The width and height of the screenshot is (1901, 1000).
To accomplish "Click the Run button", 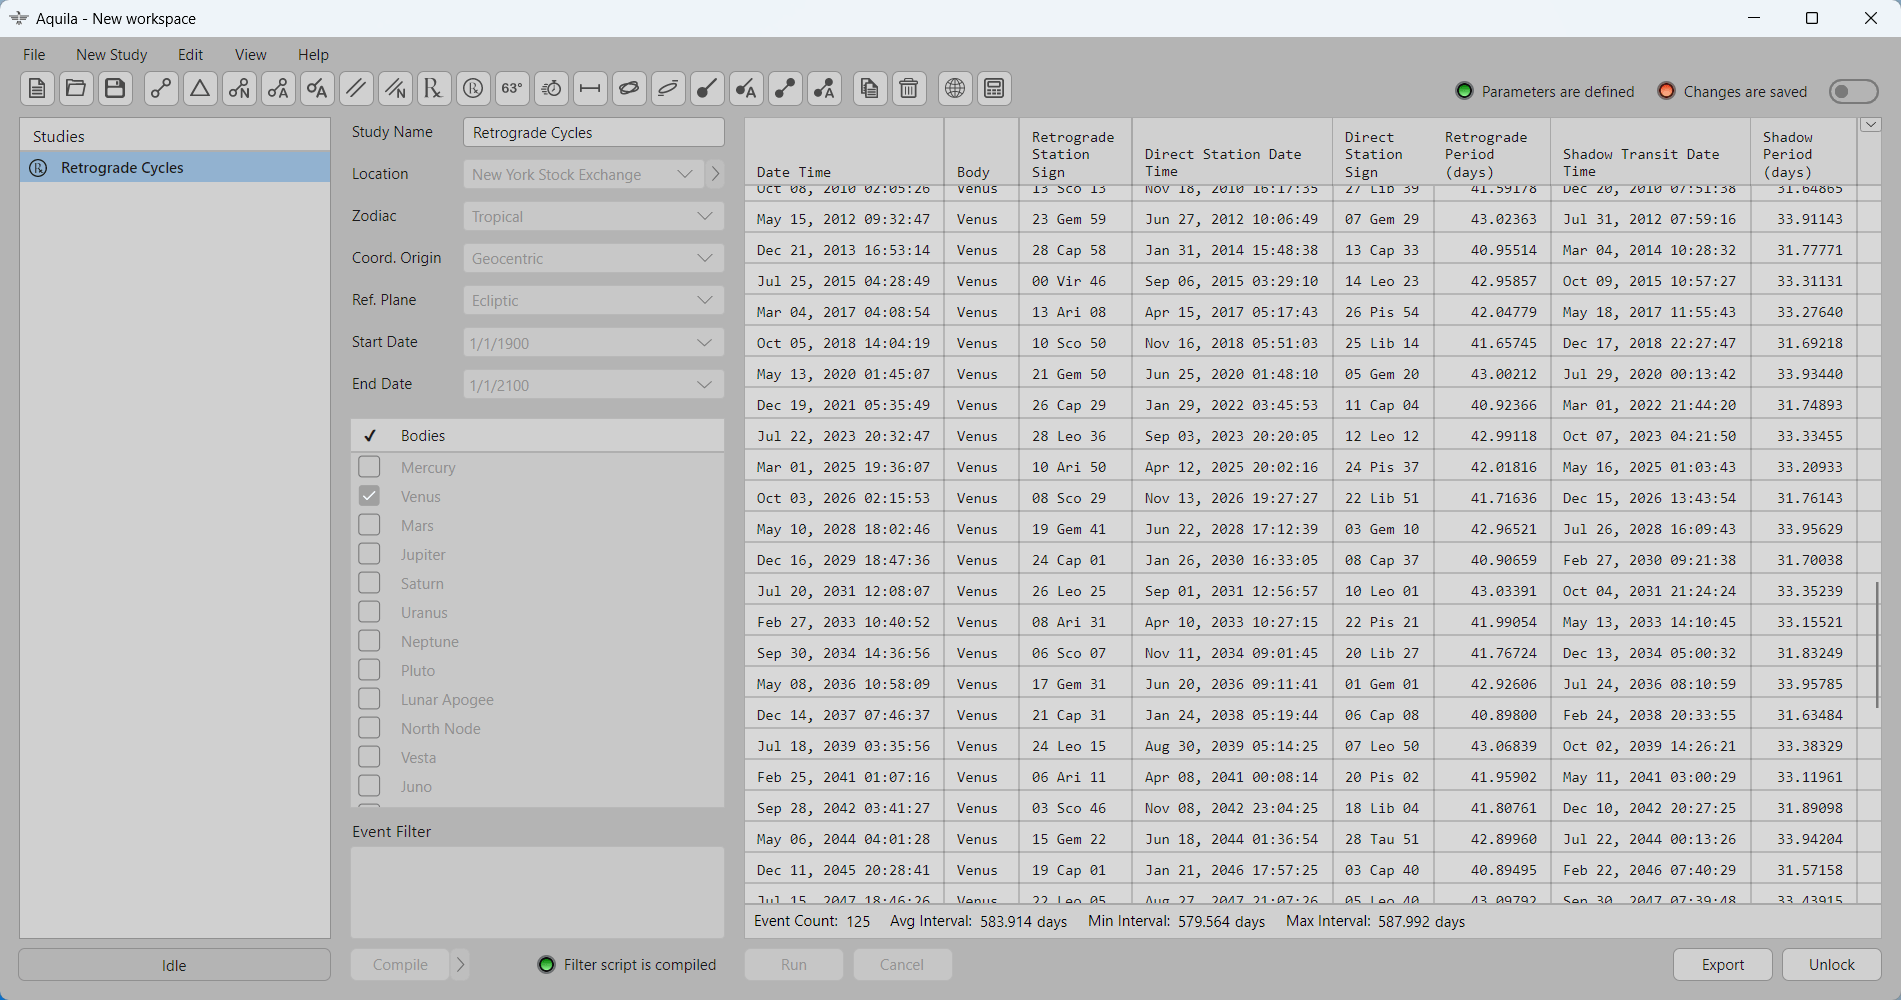I will pos(794,965).
